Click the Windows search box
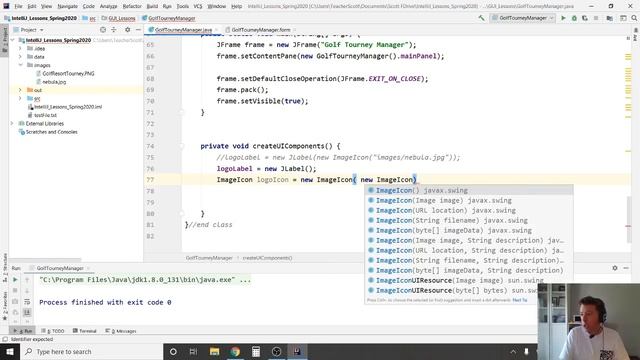 (91, 351)
